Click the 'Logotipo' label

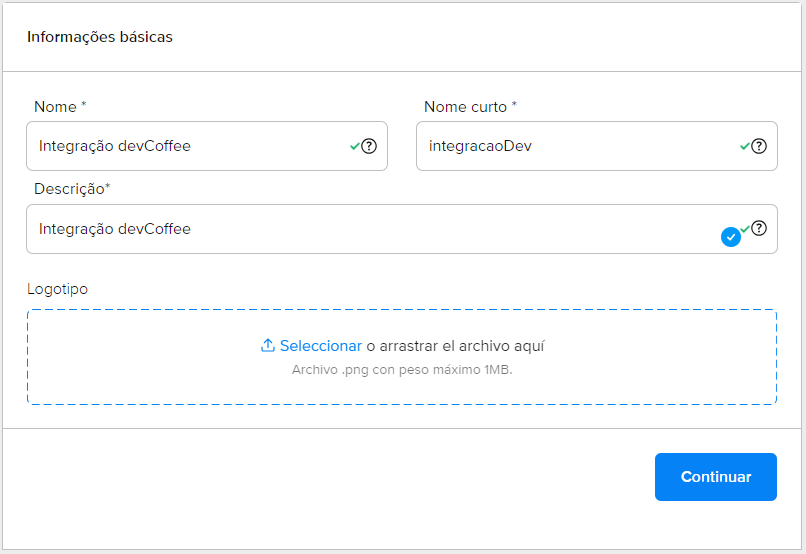point(57,289)
